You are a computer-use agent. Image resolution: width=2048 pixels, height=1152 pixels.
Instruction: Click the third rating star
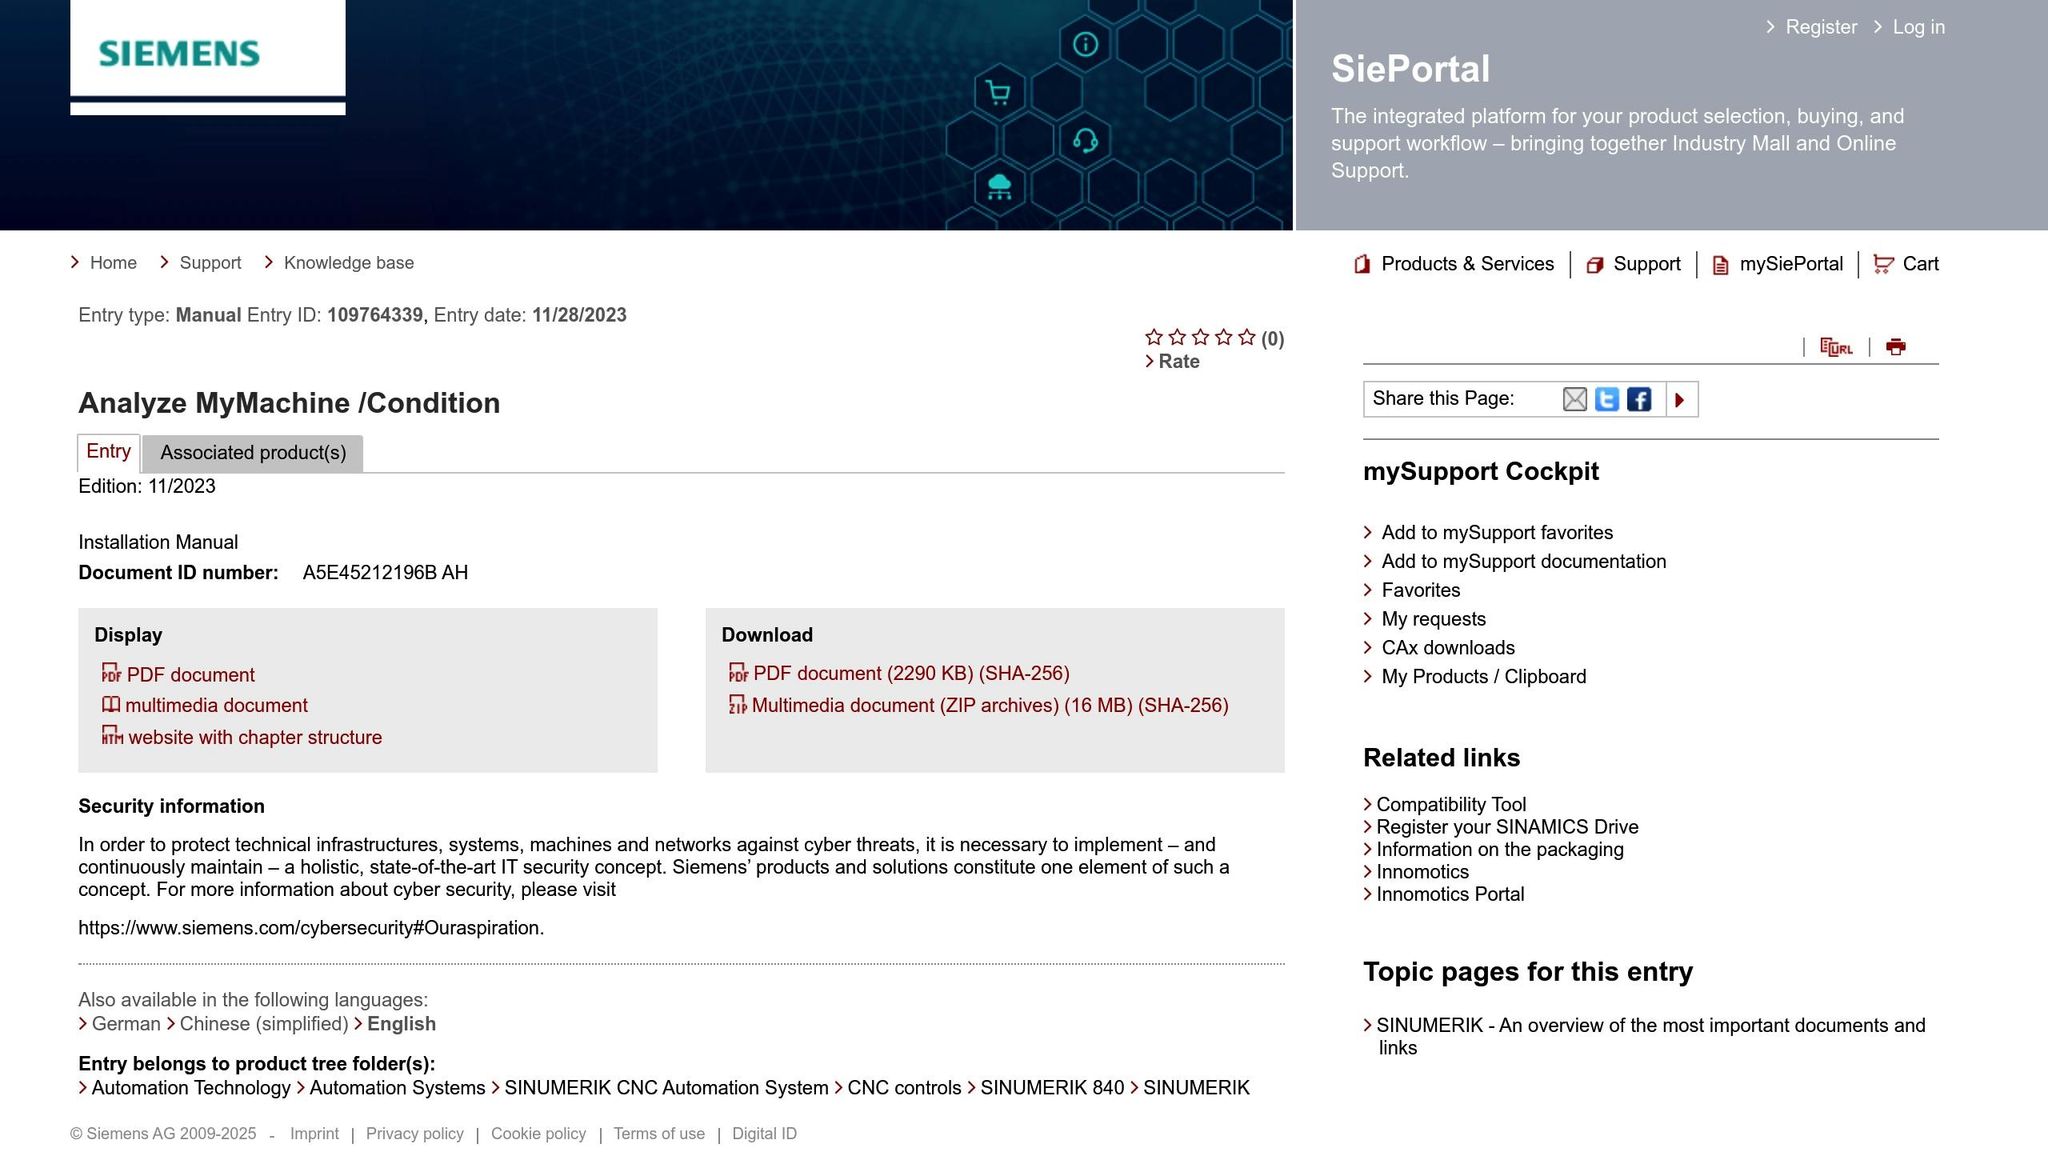[x=1200, y=337]
